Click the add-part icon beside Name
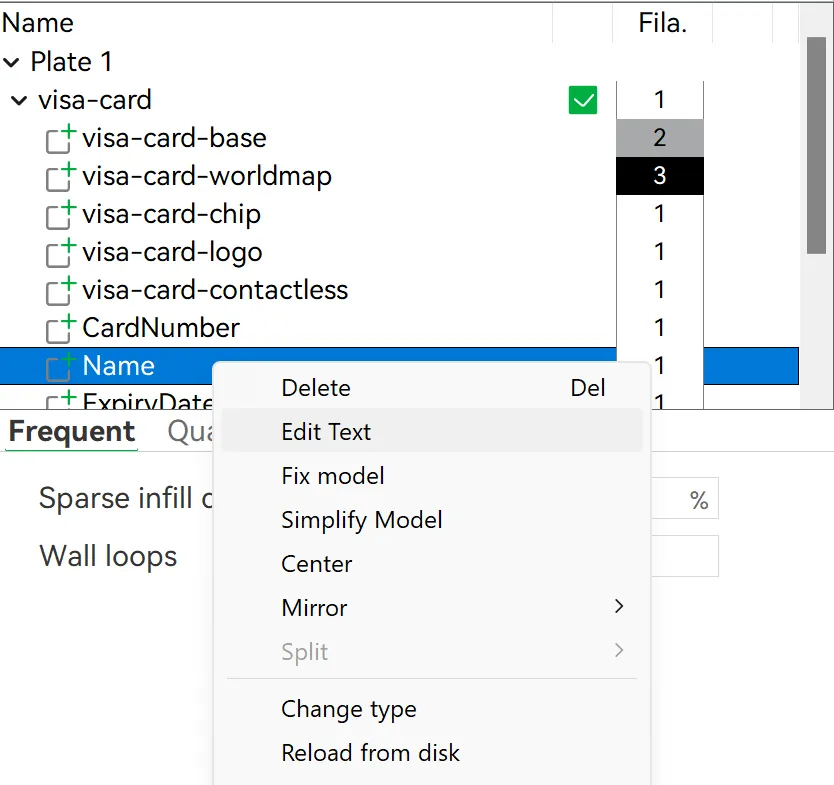The image size is (834, 785). 59,366
